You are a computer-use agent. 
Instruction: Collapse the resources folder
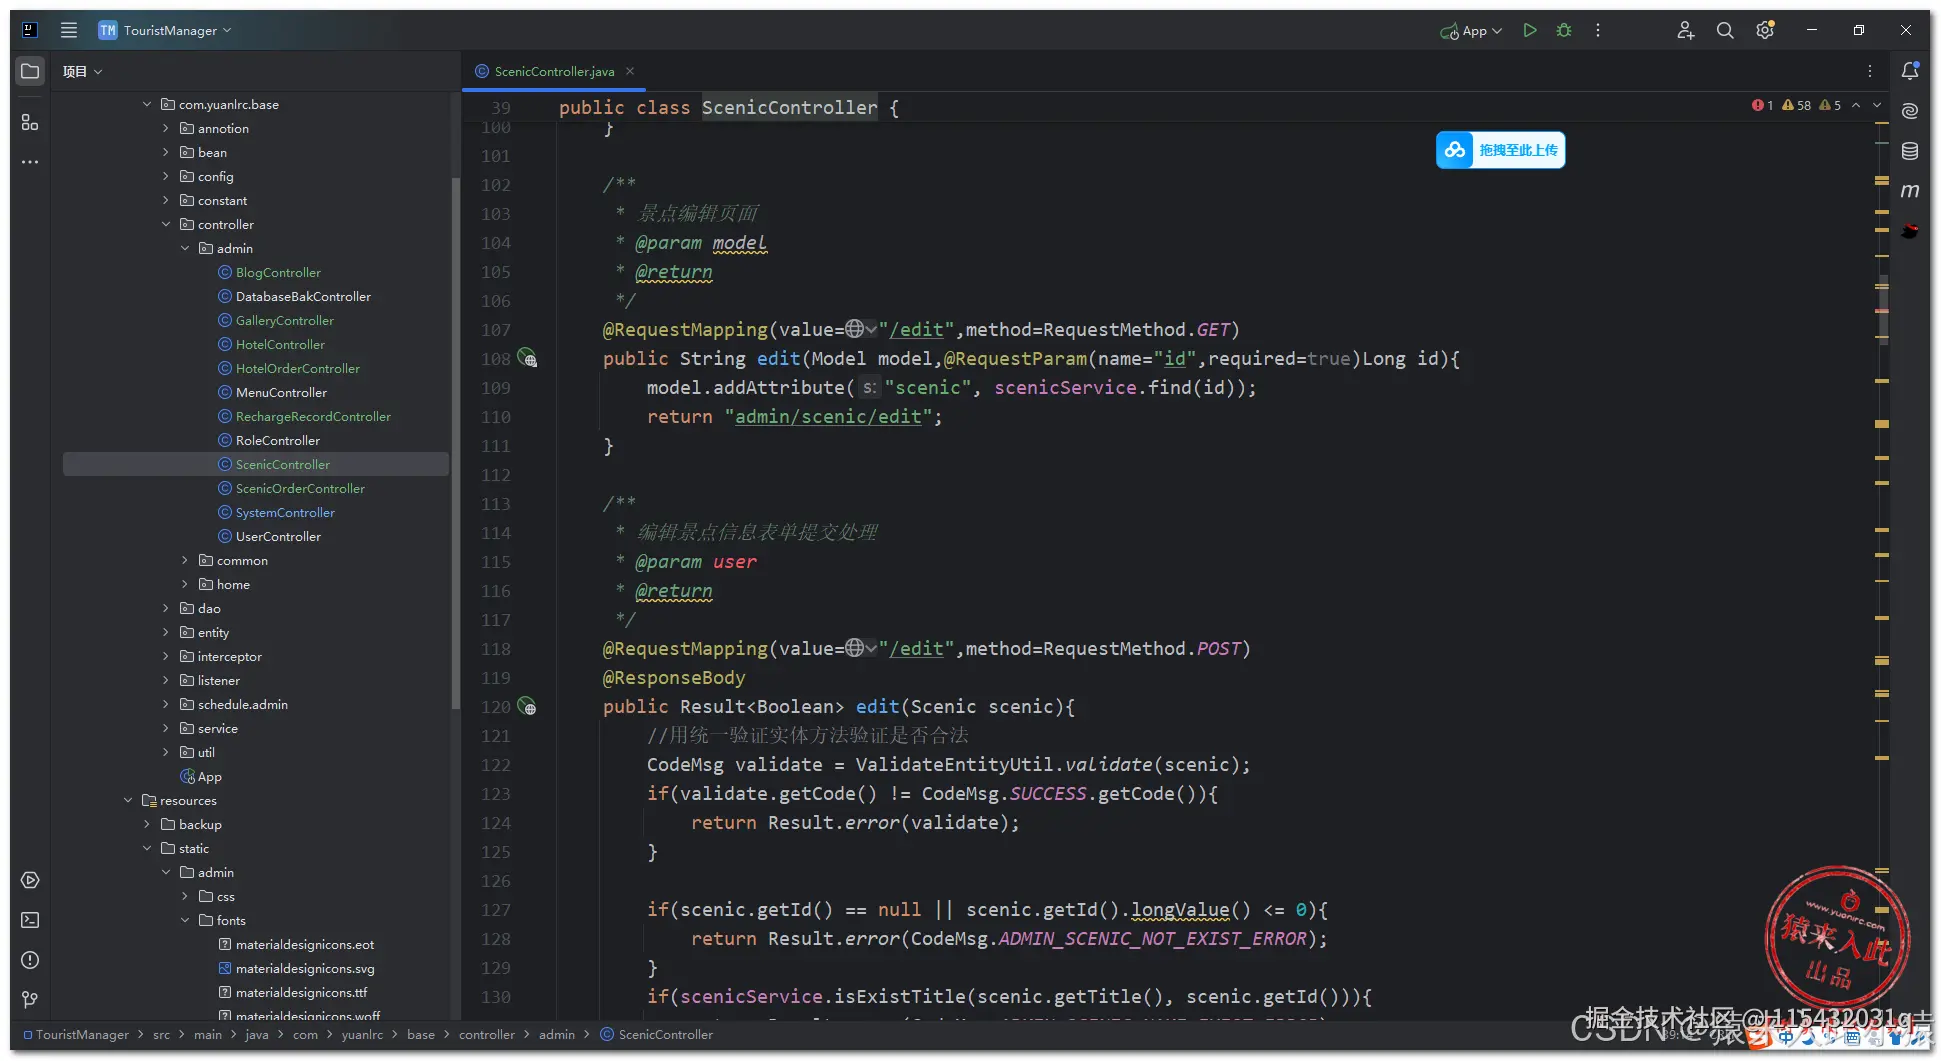[x=128, y=800]
